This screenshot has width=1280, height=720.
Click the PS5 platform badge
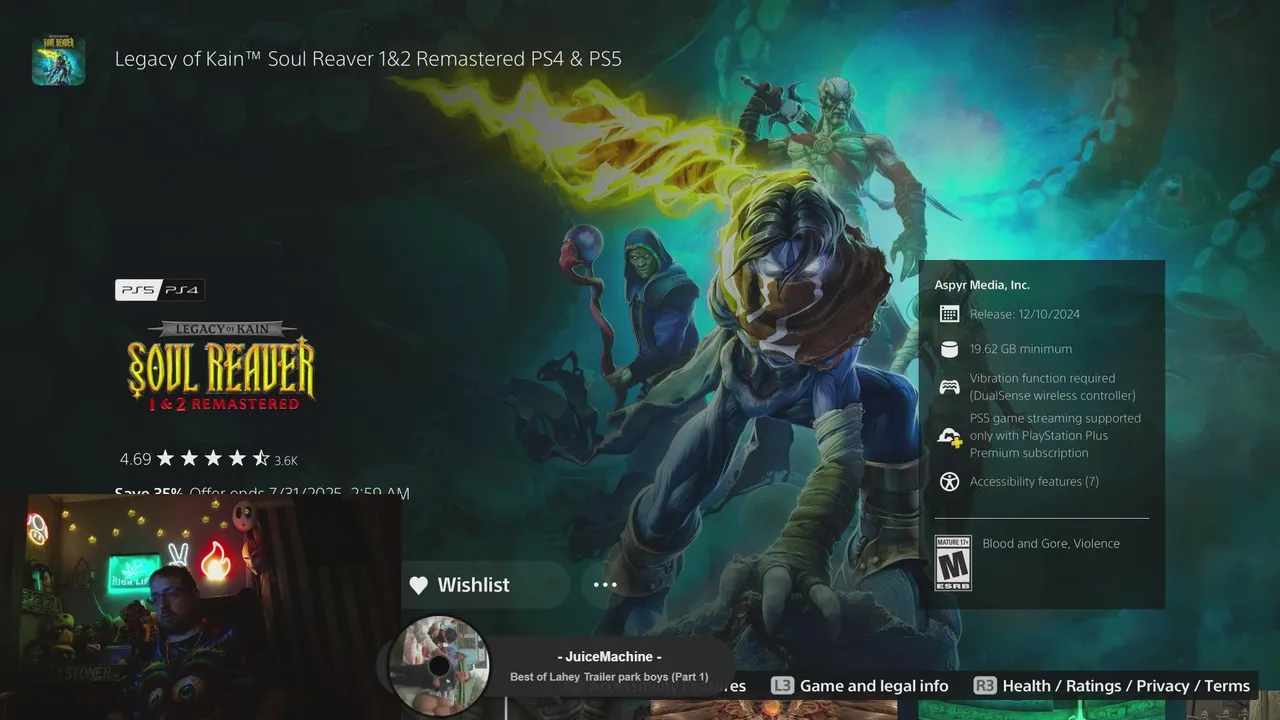(x=138, y=290)
